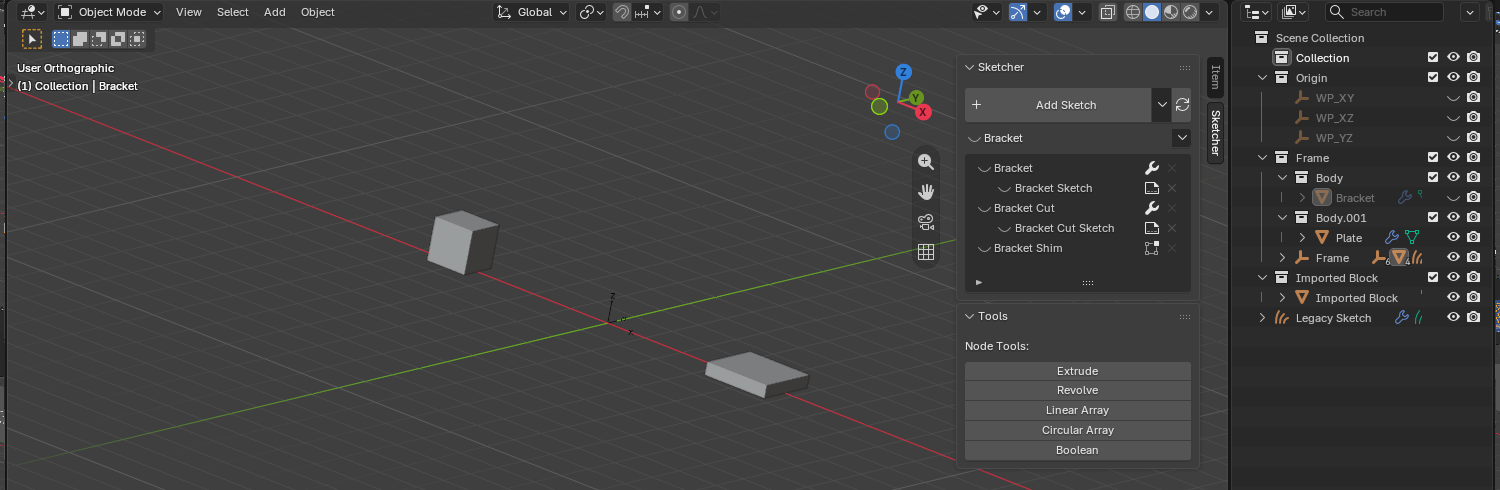The image size is (1500, 490).
Task: Toggle show gizmos
Action: [x=1018, y=12]
